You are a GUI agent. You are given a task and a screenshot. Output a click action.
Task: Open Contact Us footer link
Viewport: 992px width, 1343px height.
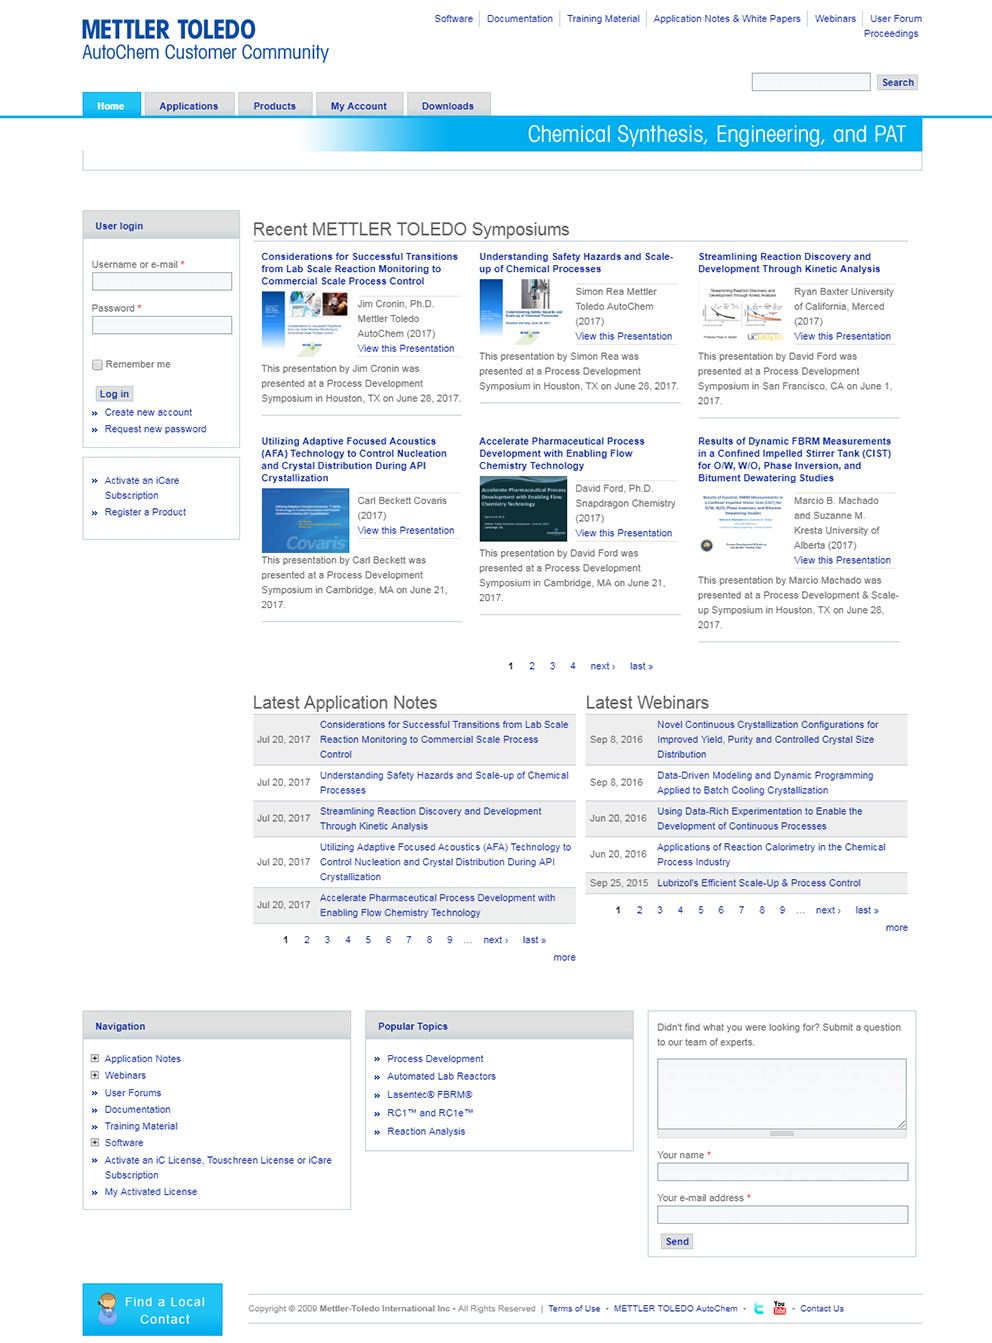point(822,1309)
